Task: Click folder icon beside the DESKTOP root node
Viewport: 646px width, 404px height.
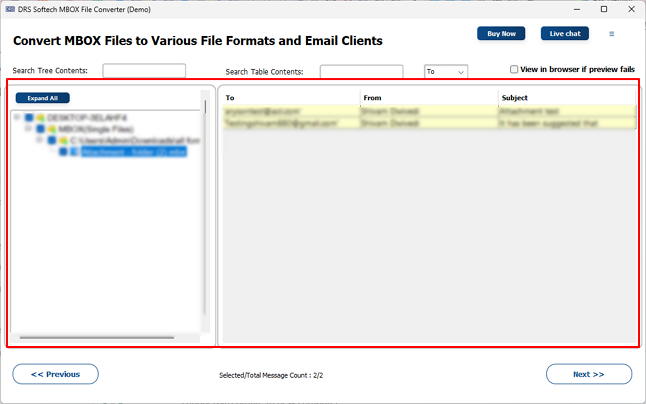Action: click(40, 118)
